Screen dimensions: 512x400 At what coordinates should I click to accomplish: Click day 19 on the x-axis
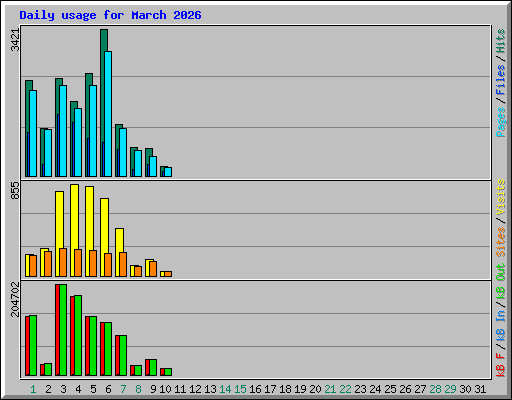click(x=300, y=389)
